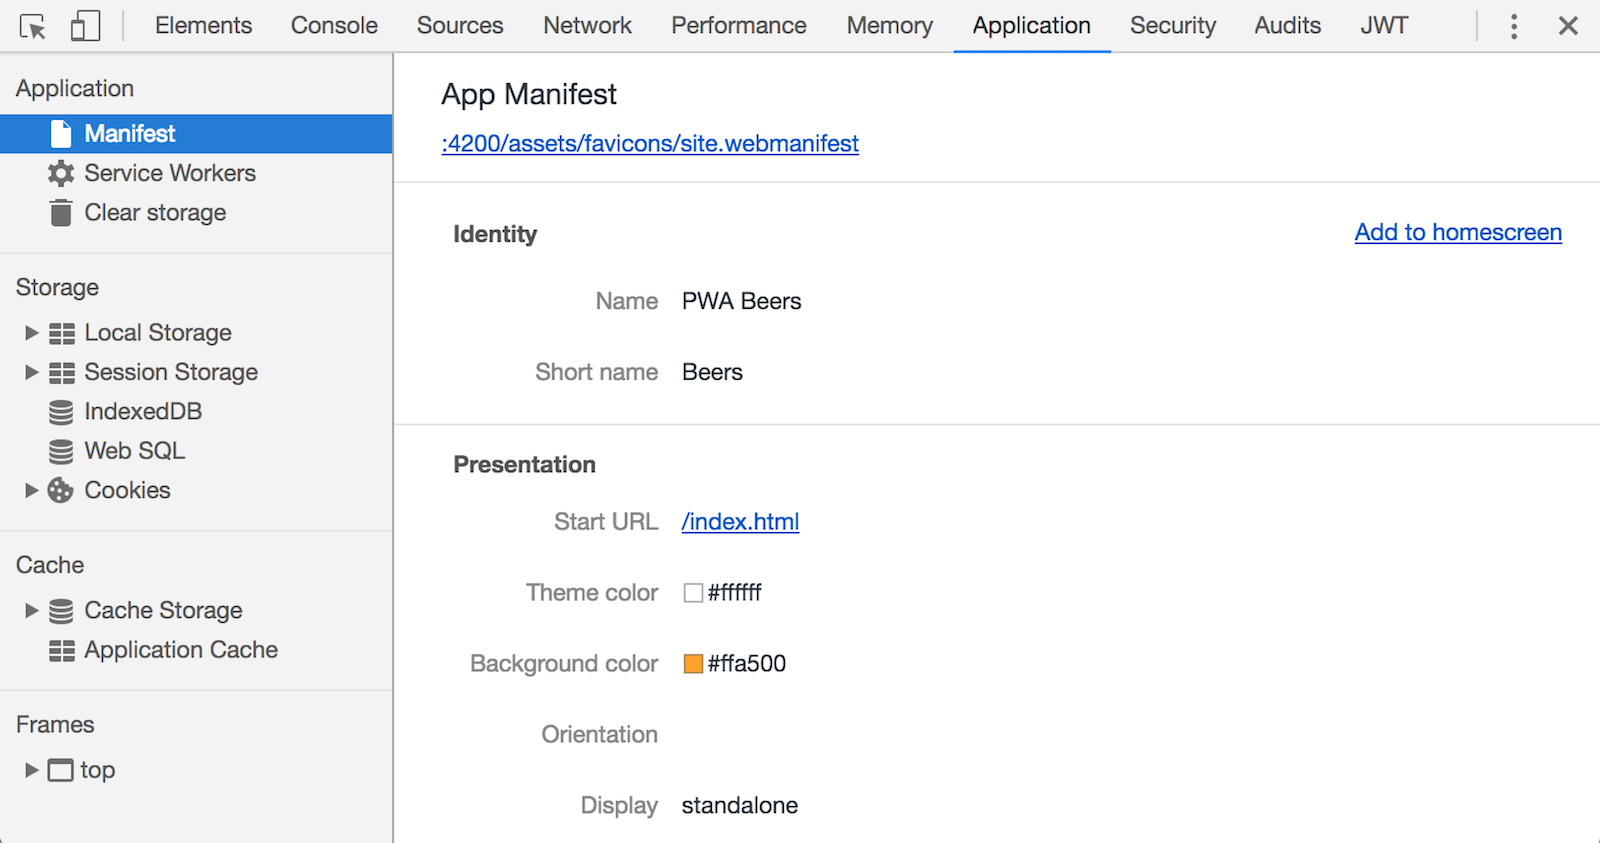Click the Add to homescreen link
Viewport: 1600px width, 843px height.
point(1457,232)
